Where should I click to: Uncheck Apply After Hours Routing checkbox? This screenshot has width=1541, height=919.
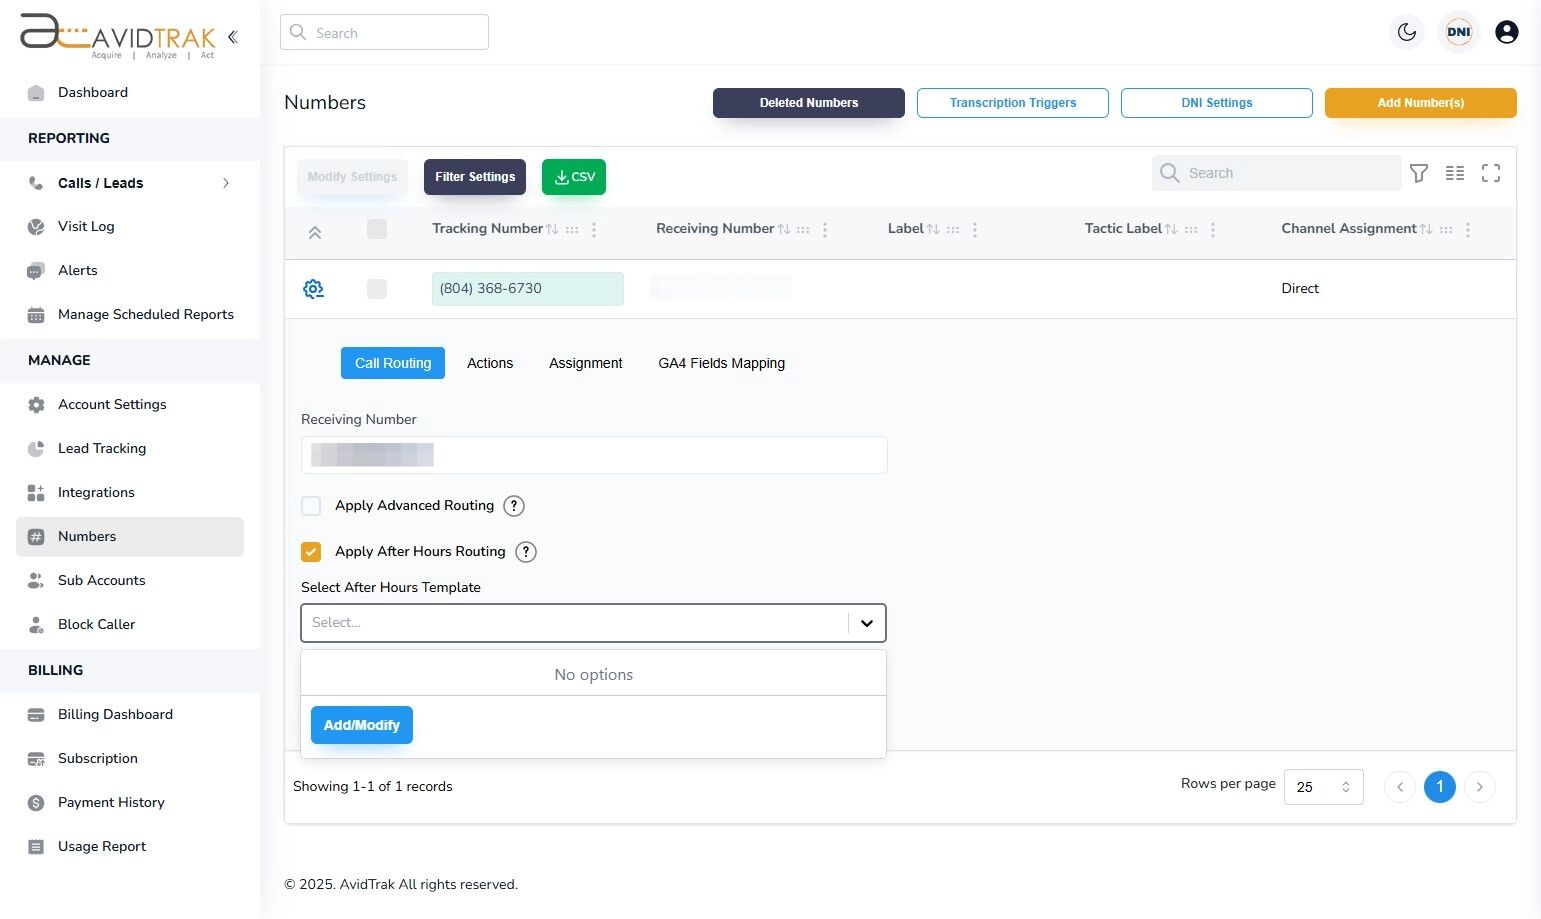(x=311, y=552)
